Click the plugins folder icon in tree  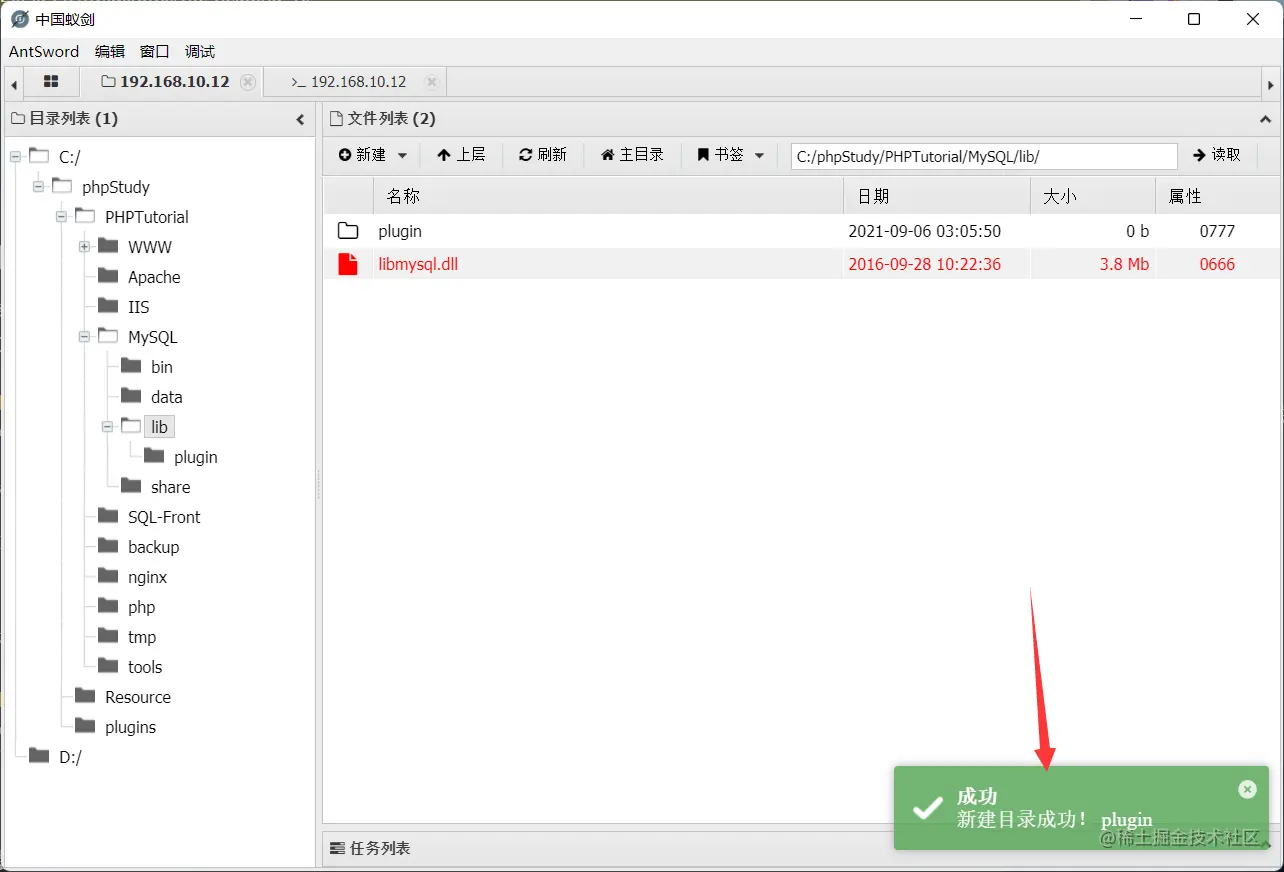[85, 726]
